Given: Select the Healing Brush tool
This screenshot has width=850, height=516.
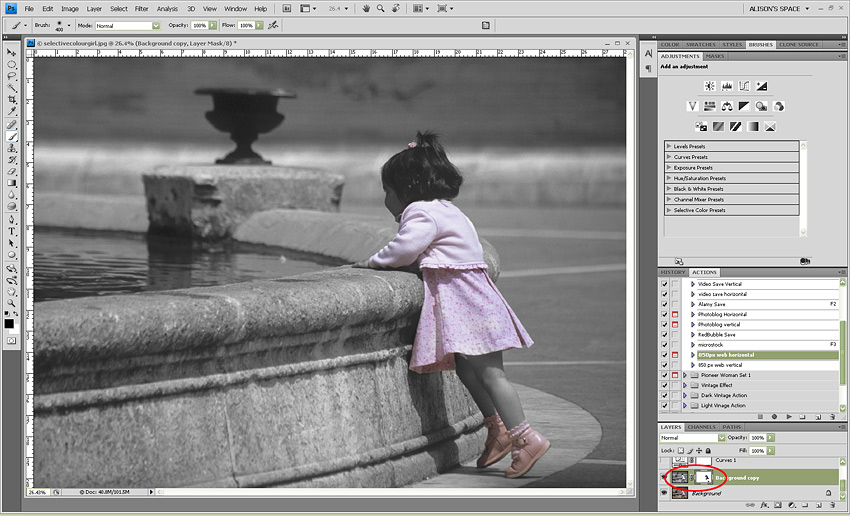Looking at the screenshot, I should click(11, 125).
